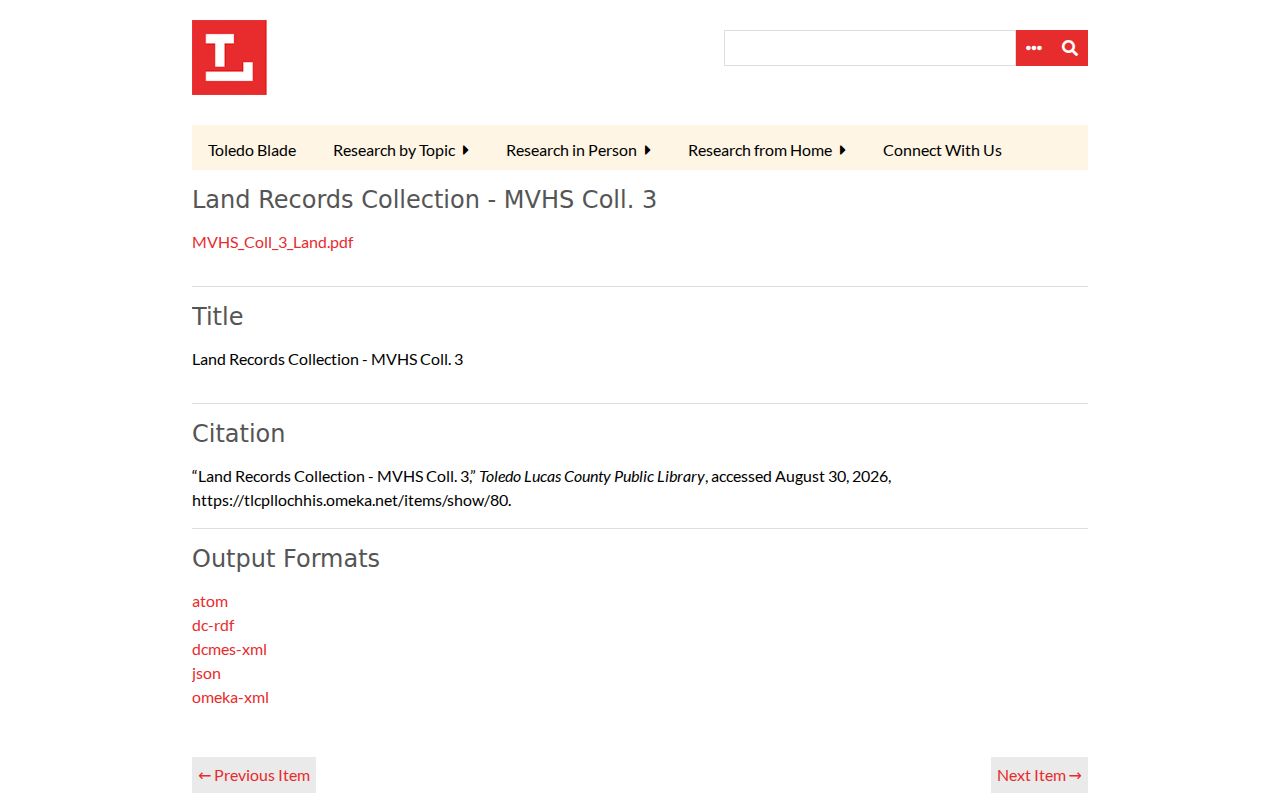The height and width of the screenshot is (800, 1280).
Task: Open the Toledo Blade menu item
Action: coord(252,150)
